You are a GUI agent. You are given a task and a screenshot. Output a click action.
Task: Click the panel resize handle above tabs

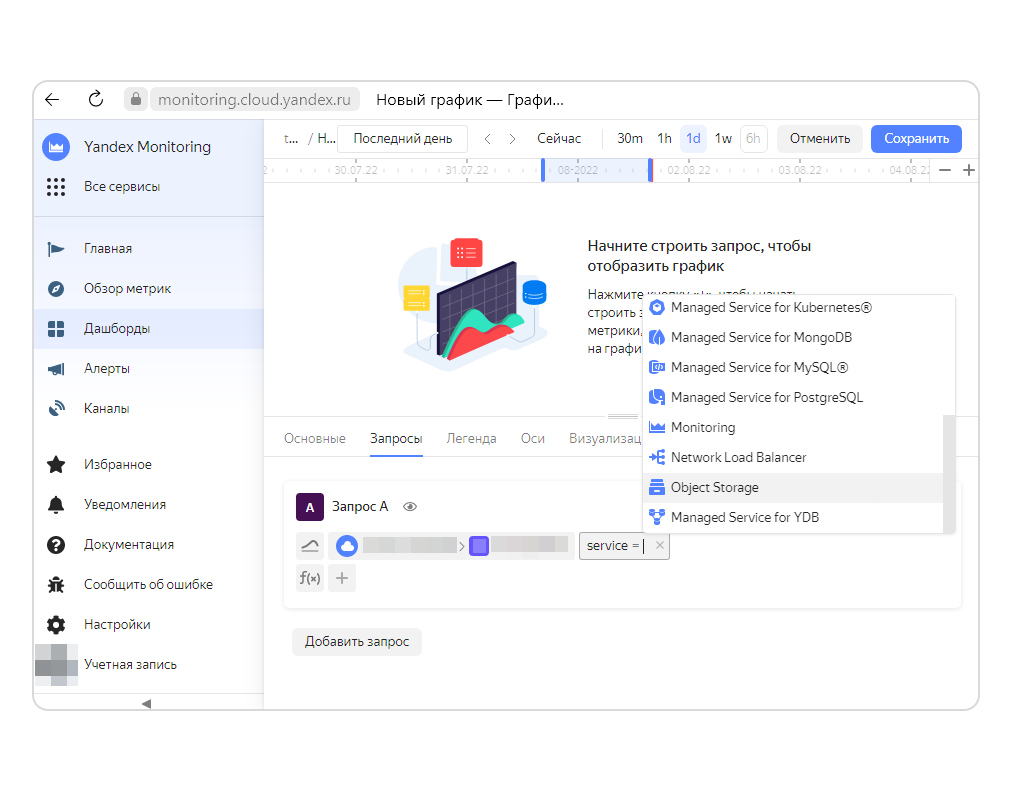click(623, 416)
